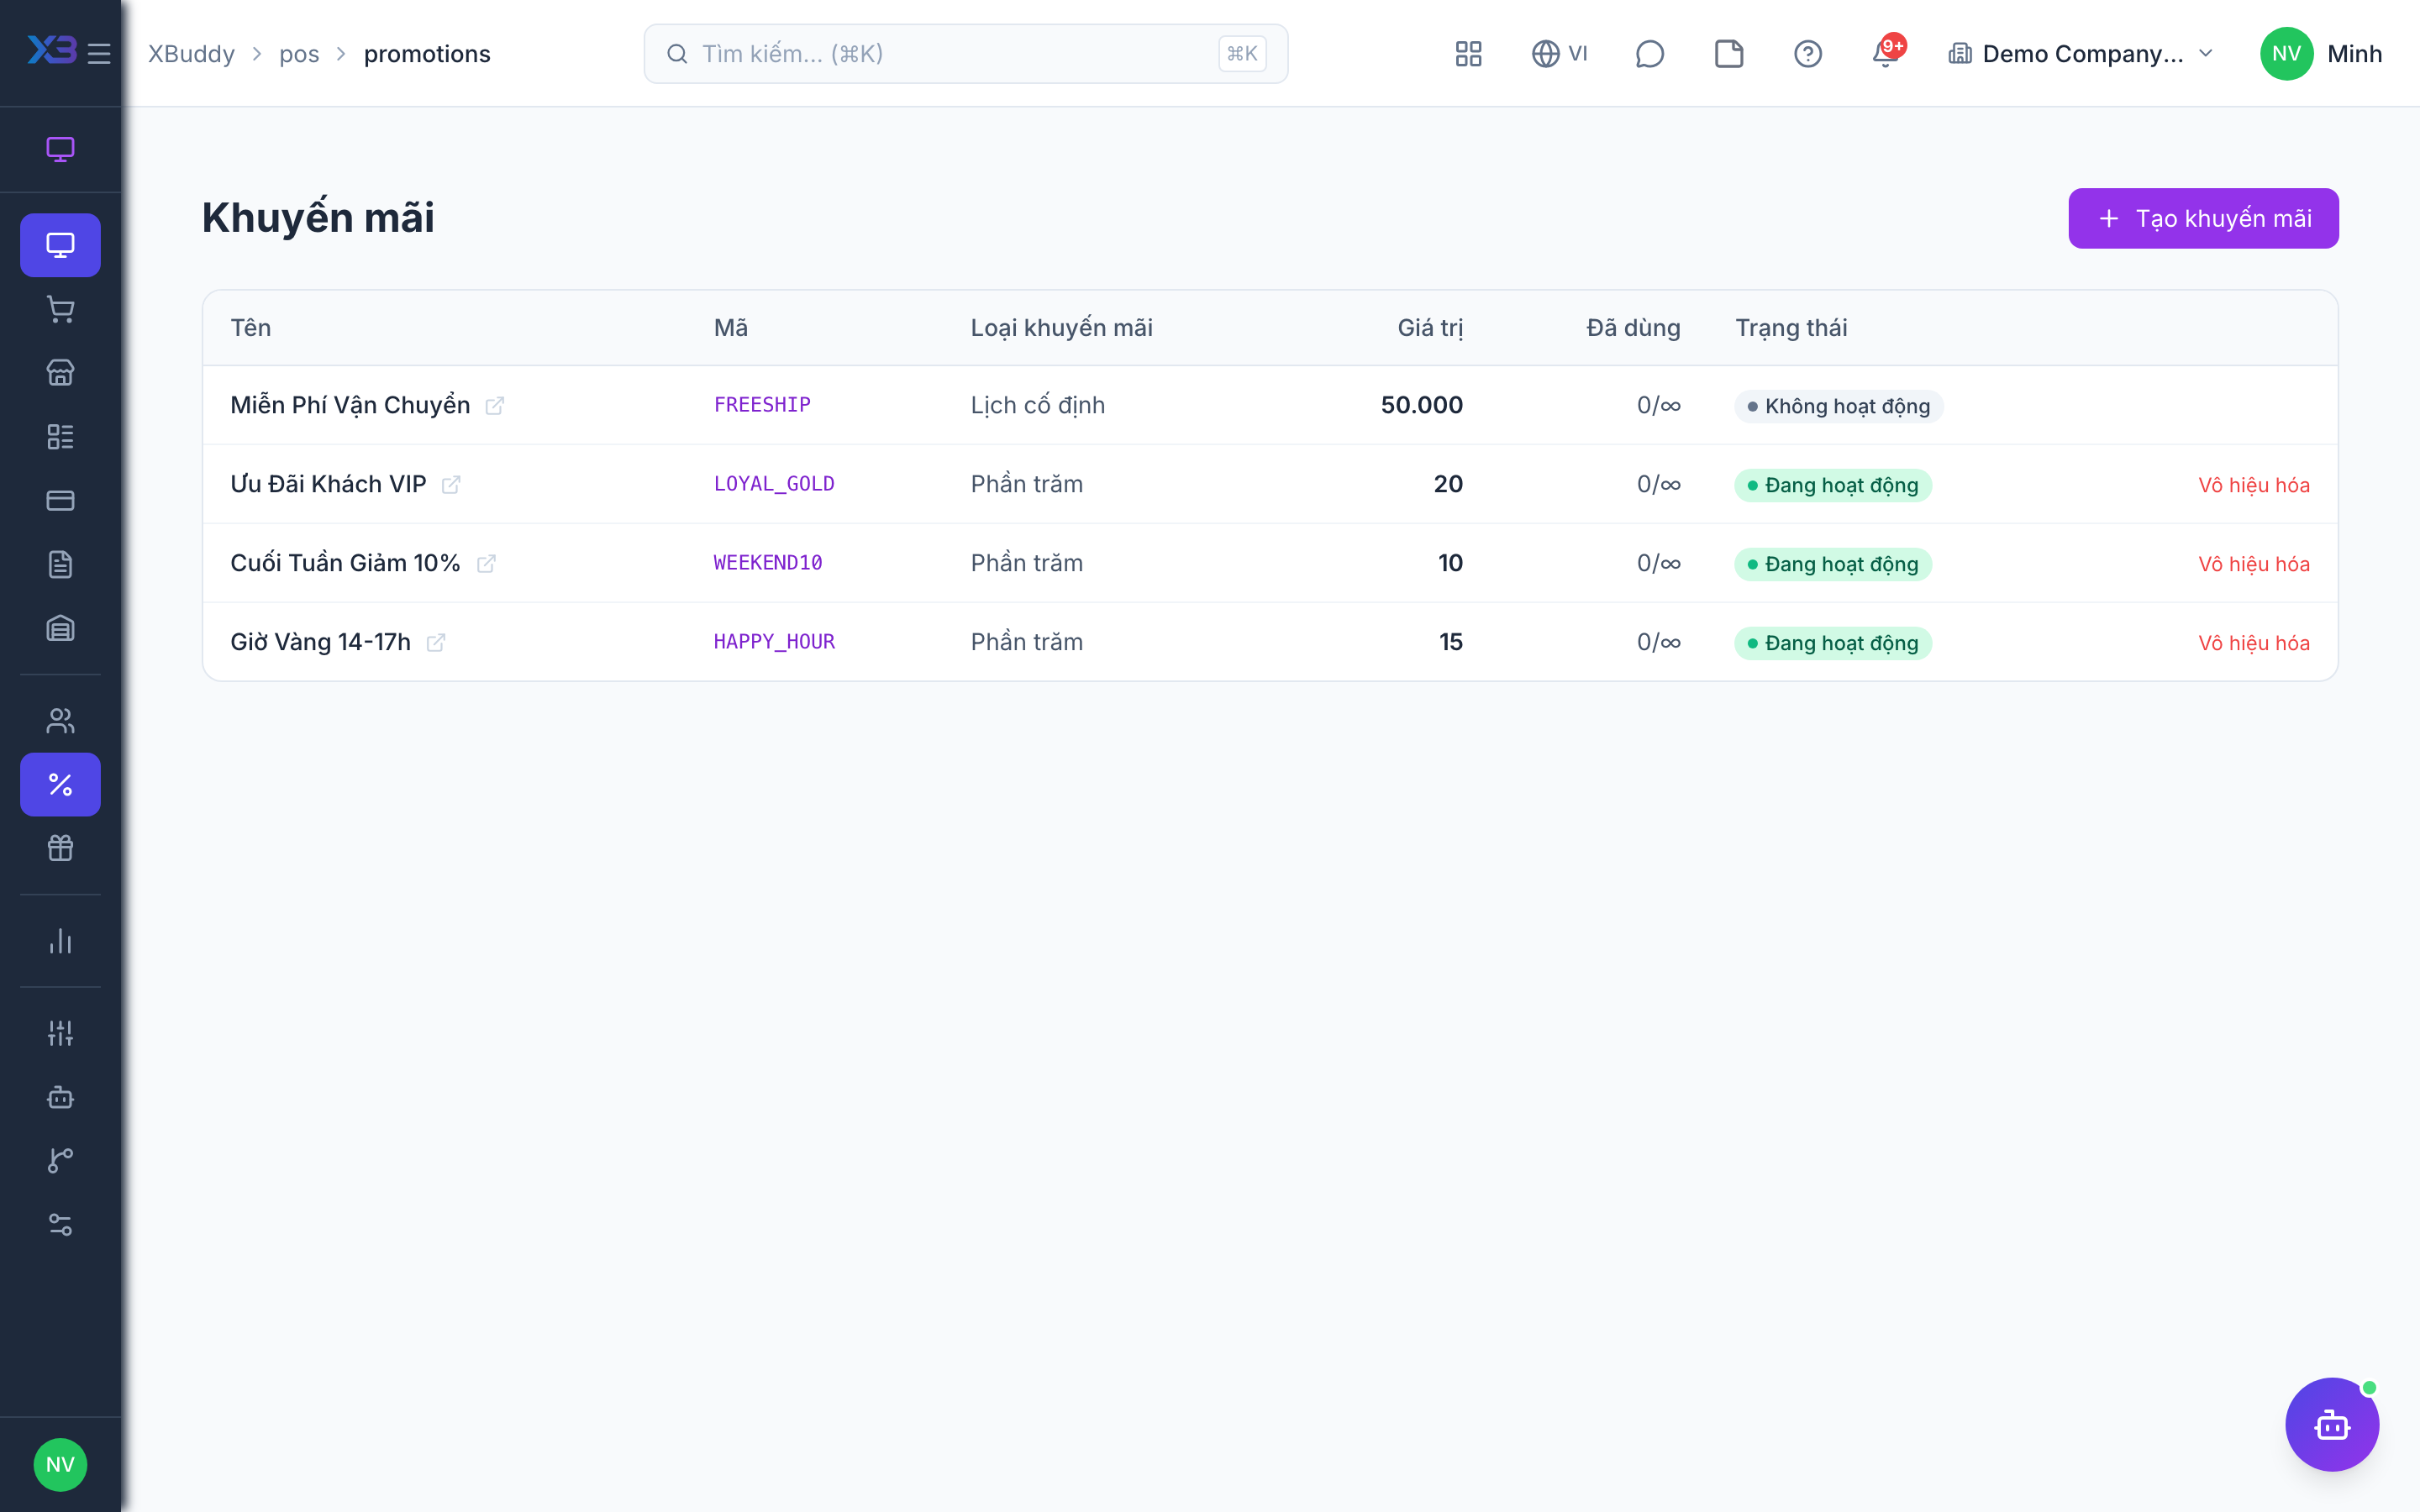
Task: Open the document sidebar item
Action: coord(60,564)
